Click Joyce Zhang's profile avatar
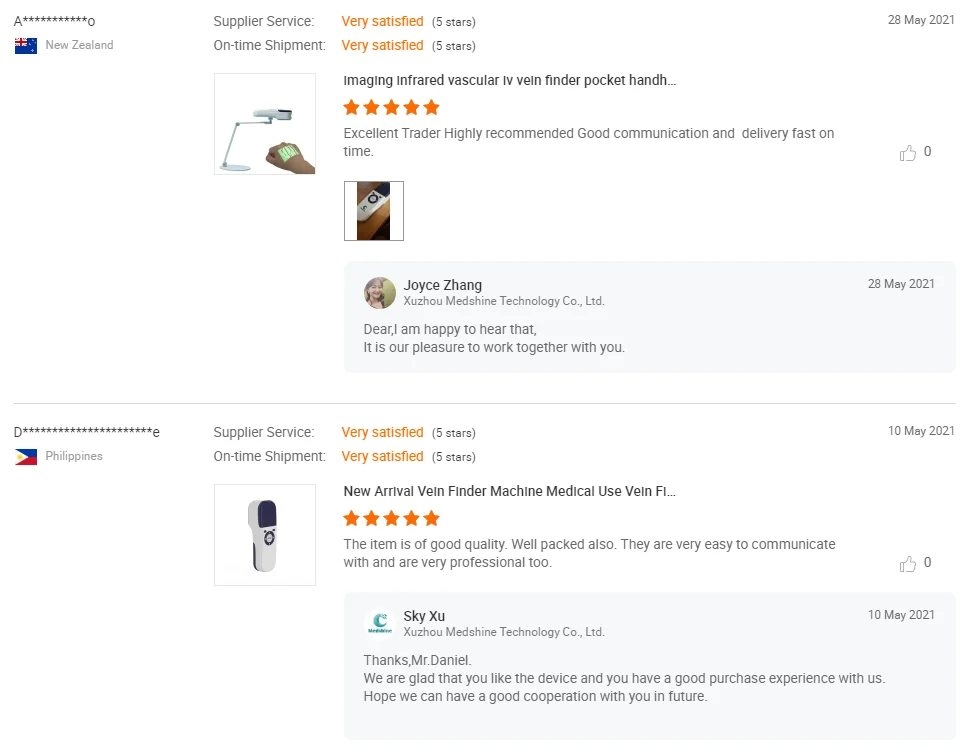Viewport: 965px width, 752px height. pos(380,293)
